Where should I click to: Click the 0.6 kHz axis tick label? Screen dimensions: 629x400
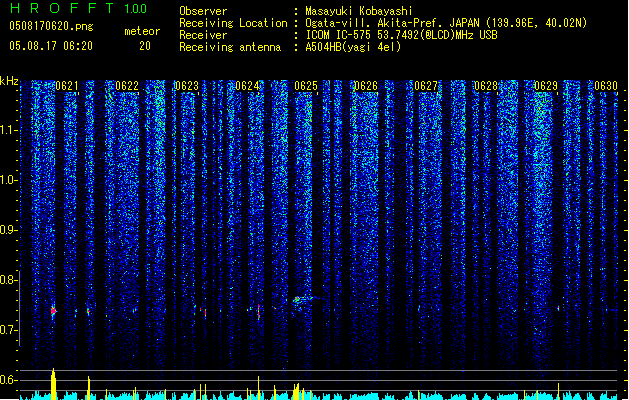click(9, 380)
